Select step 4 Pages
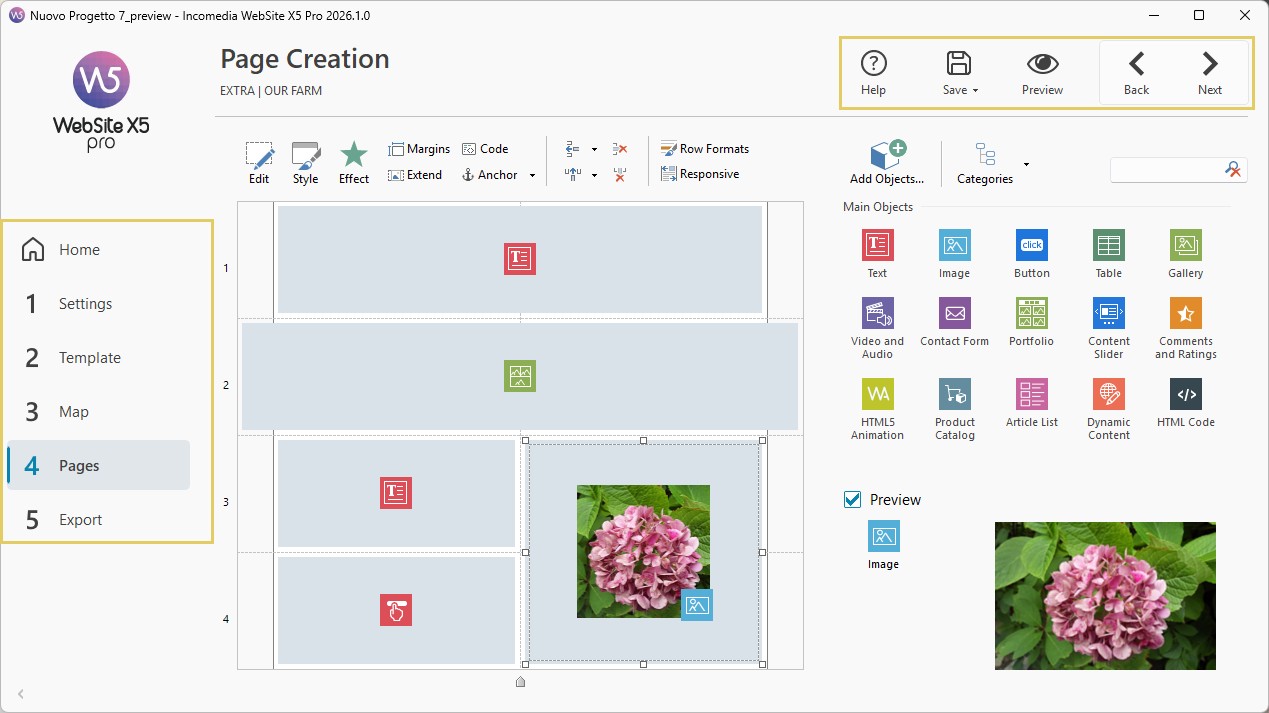Image resolution: width=1269 pixels, height=713 pixels. click(98, 465)
